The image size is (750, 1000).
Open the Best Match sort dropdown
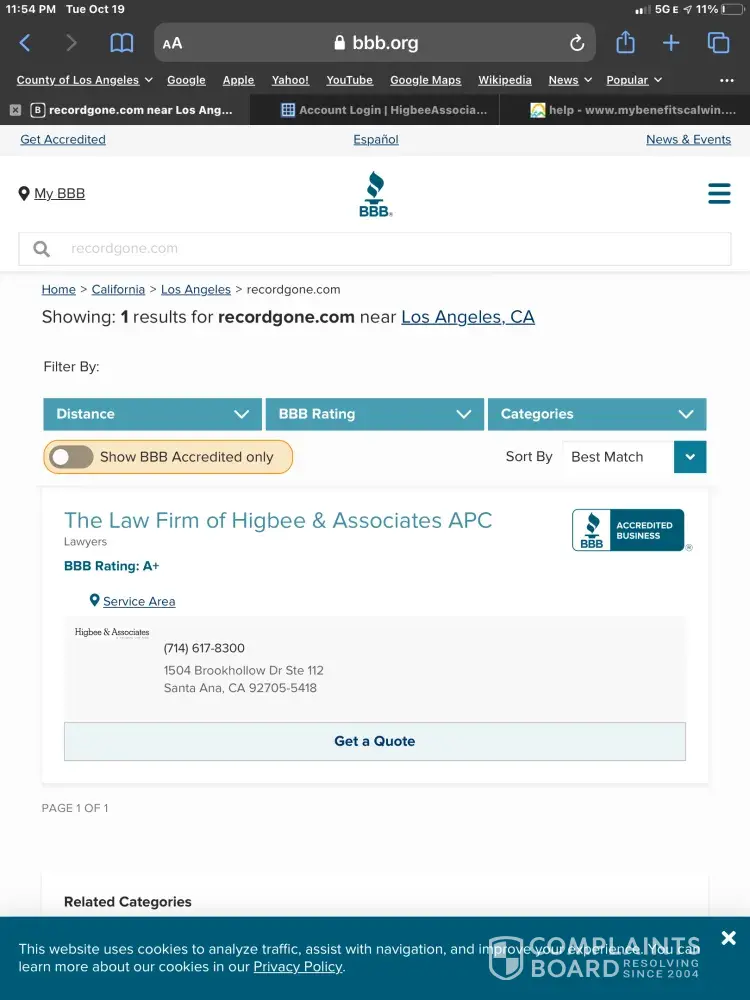pyautogui.click(x=634, y=457)
